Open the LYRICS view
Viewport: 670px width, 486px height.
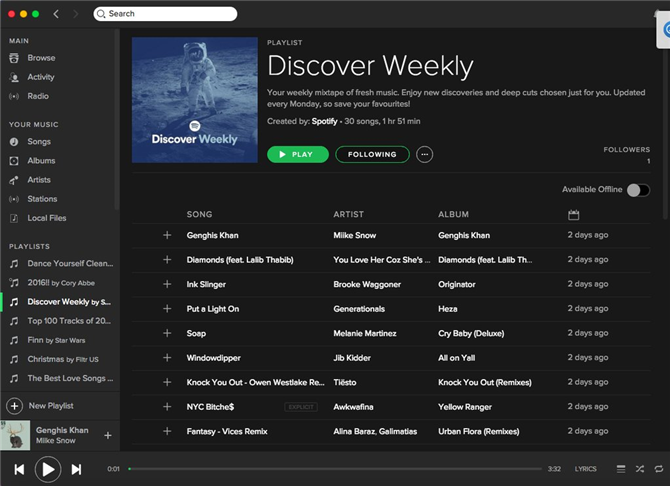tap(585, 469)
